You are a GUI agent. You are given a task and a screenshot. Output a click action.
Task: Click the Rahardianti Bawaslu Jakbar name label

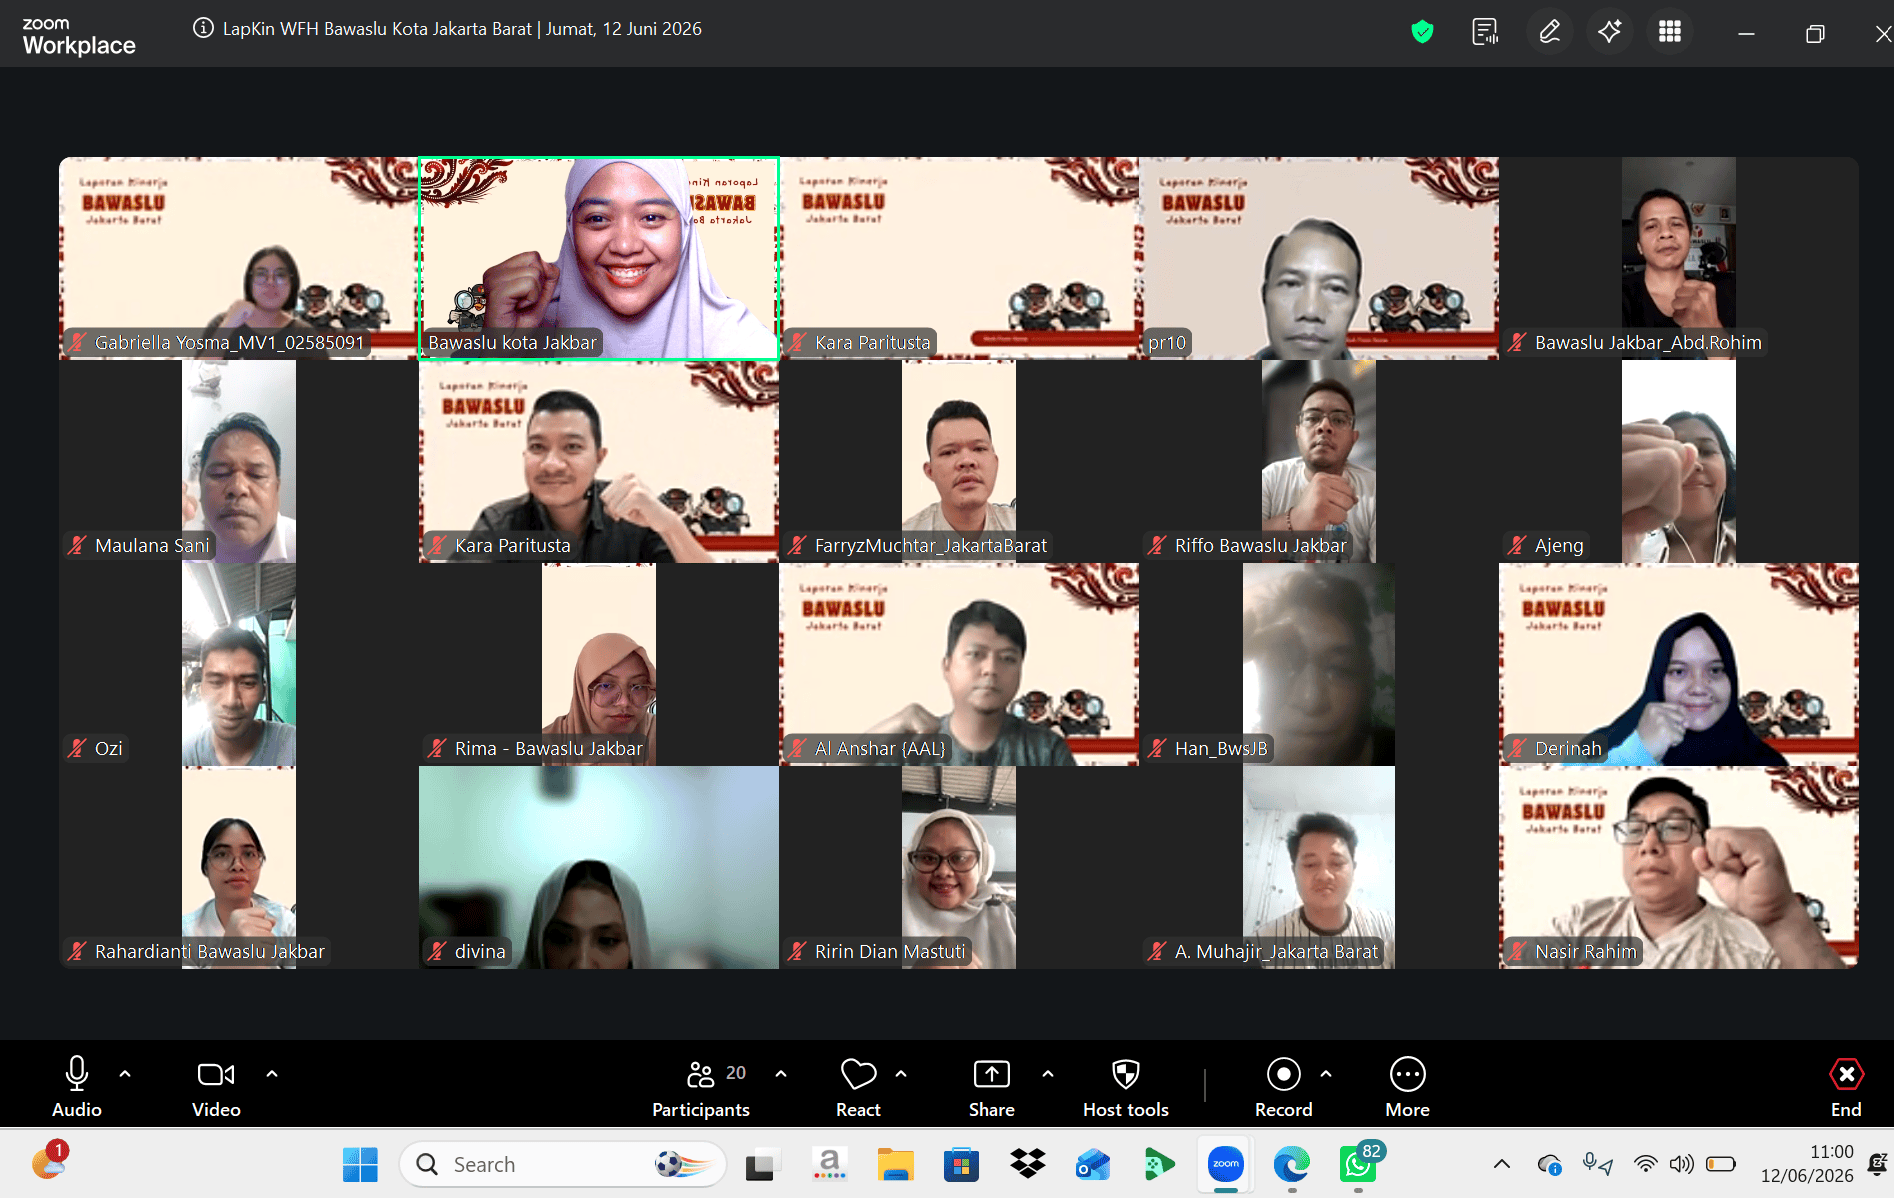209,952
